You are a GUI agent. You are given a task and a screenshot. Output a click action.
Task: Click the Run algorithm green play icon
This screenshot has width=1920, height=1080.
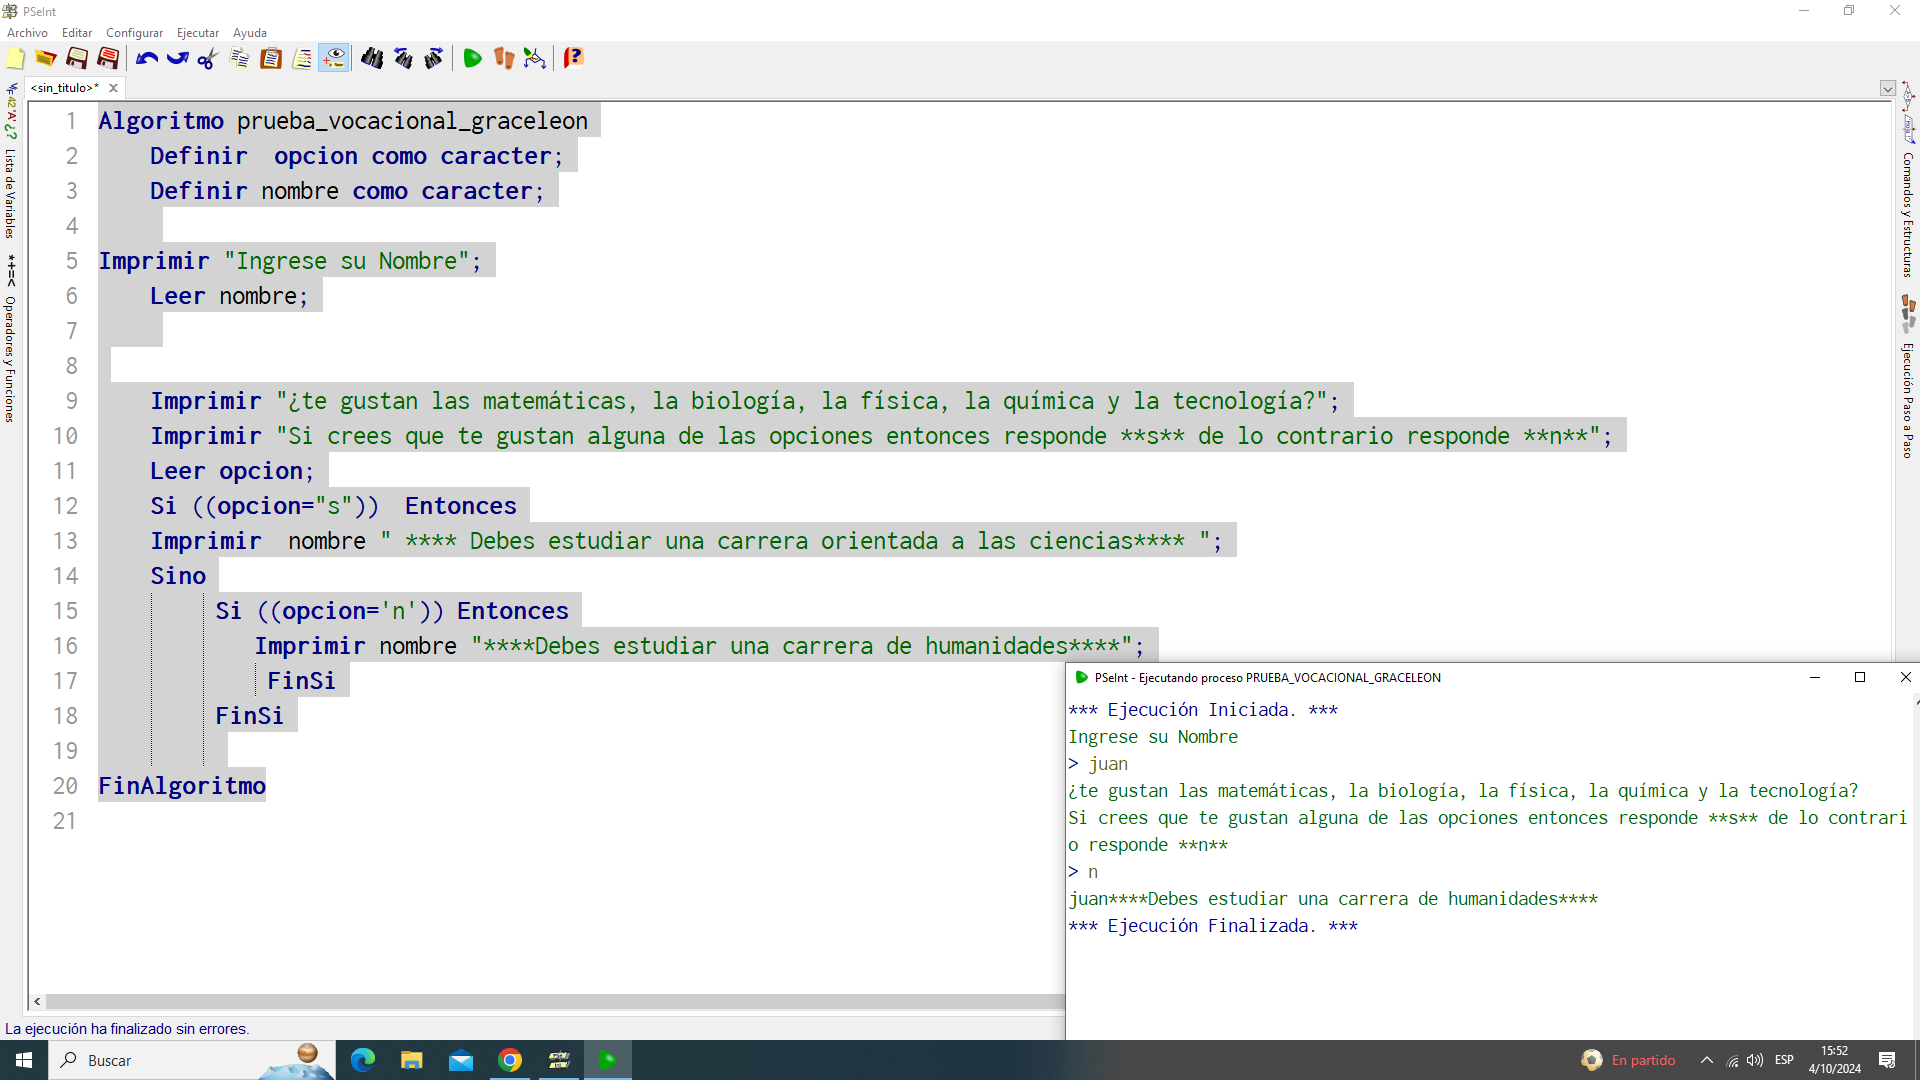click(x=472, y=59)
